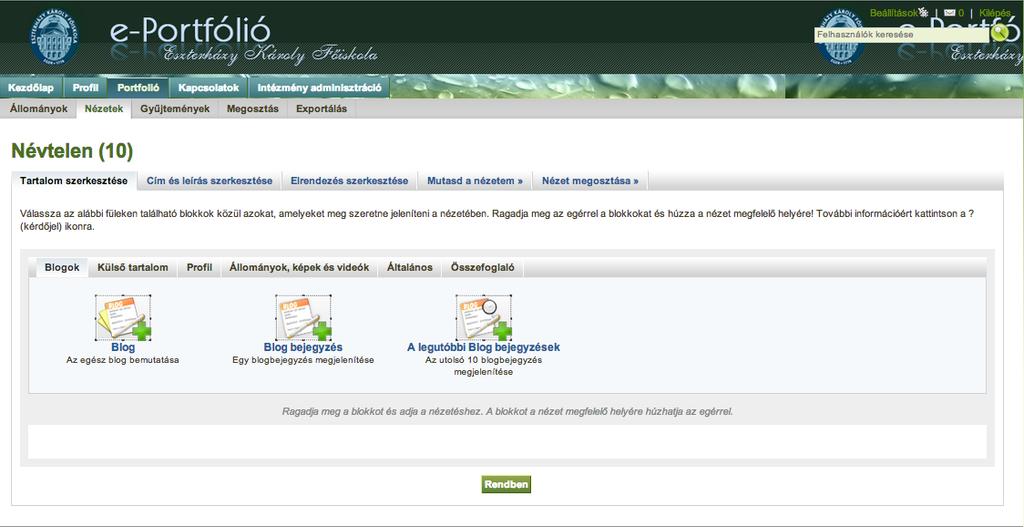Select the Portfólió main menu item

coord(138,88)
